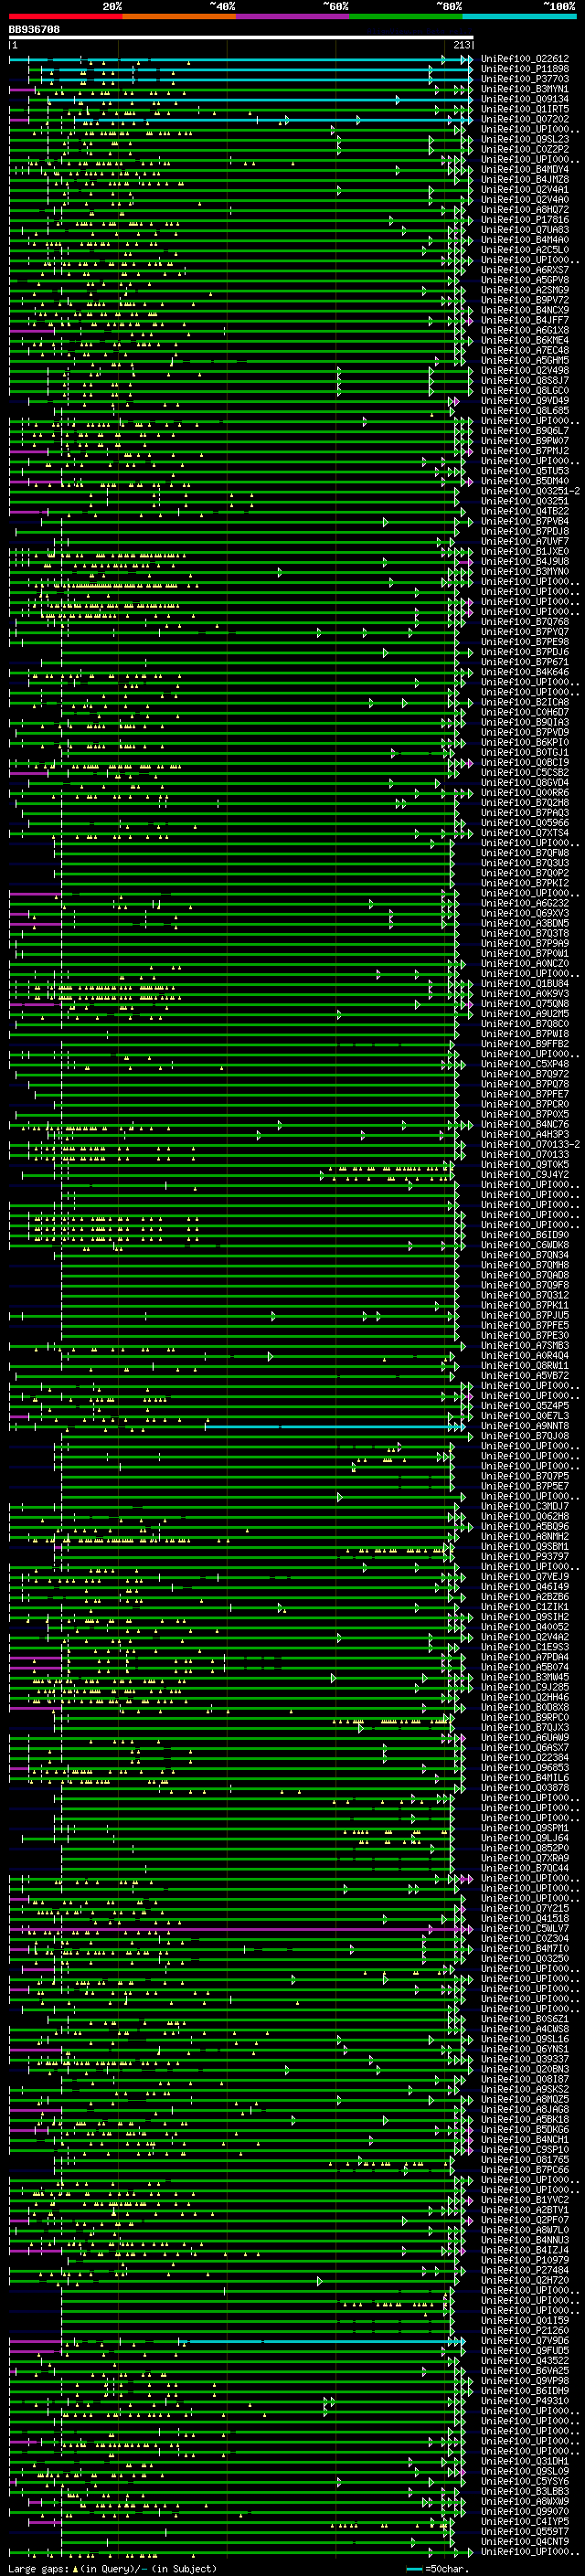Screen dimensions: 585x2576
Task: Open hit UniRef100_P37703
Action: click(x=525, y=79)
